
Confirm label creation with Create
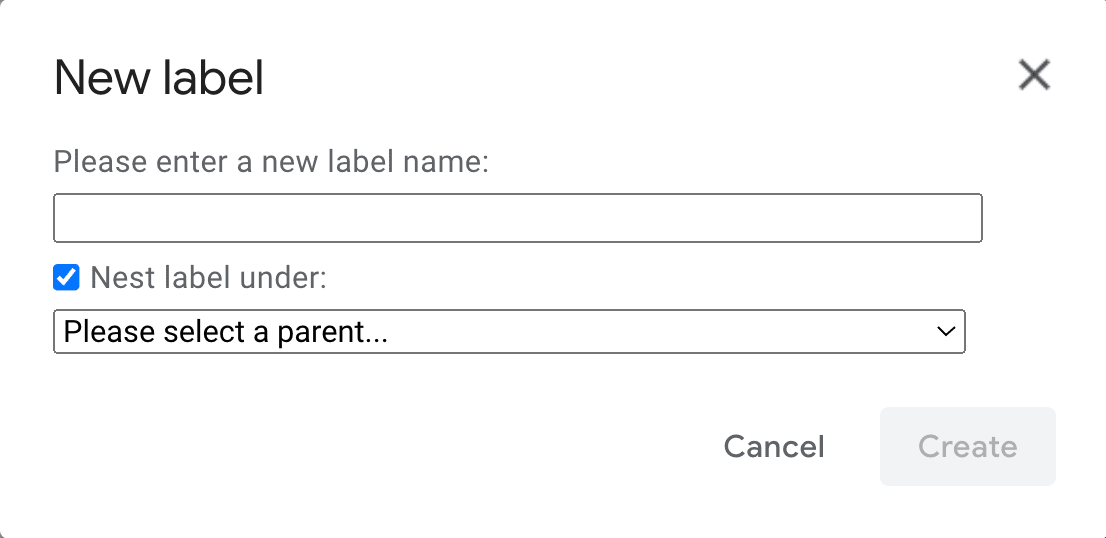[x=967, y=446]
